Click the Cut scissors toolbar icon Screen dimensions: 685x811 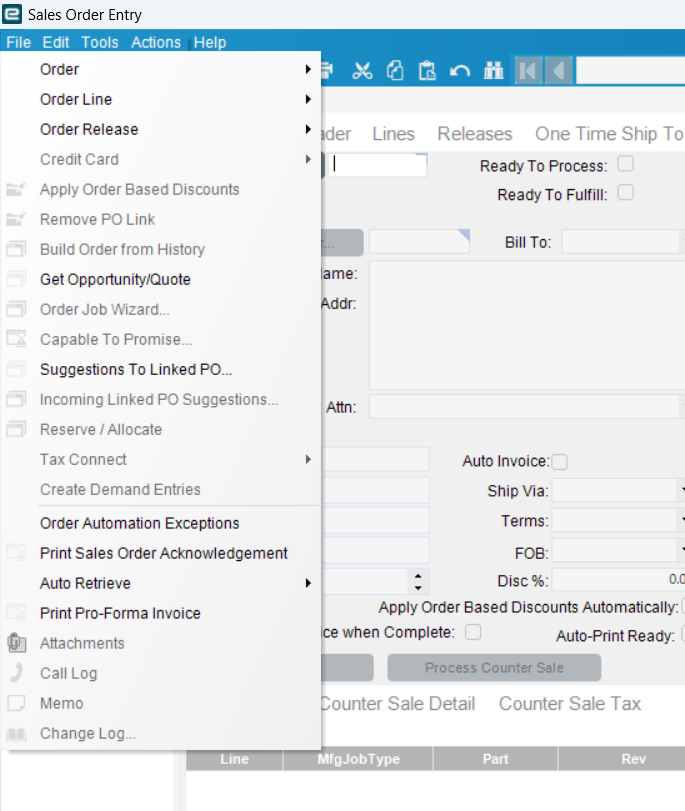tap(362, 71)
